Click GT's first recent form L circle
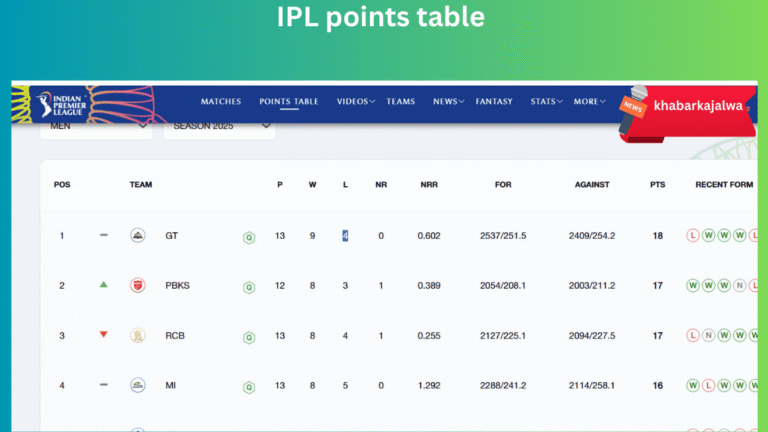This screenshot has height=432, width=768. pos(693,236)
